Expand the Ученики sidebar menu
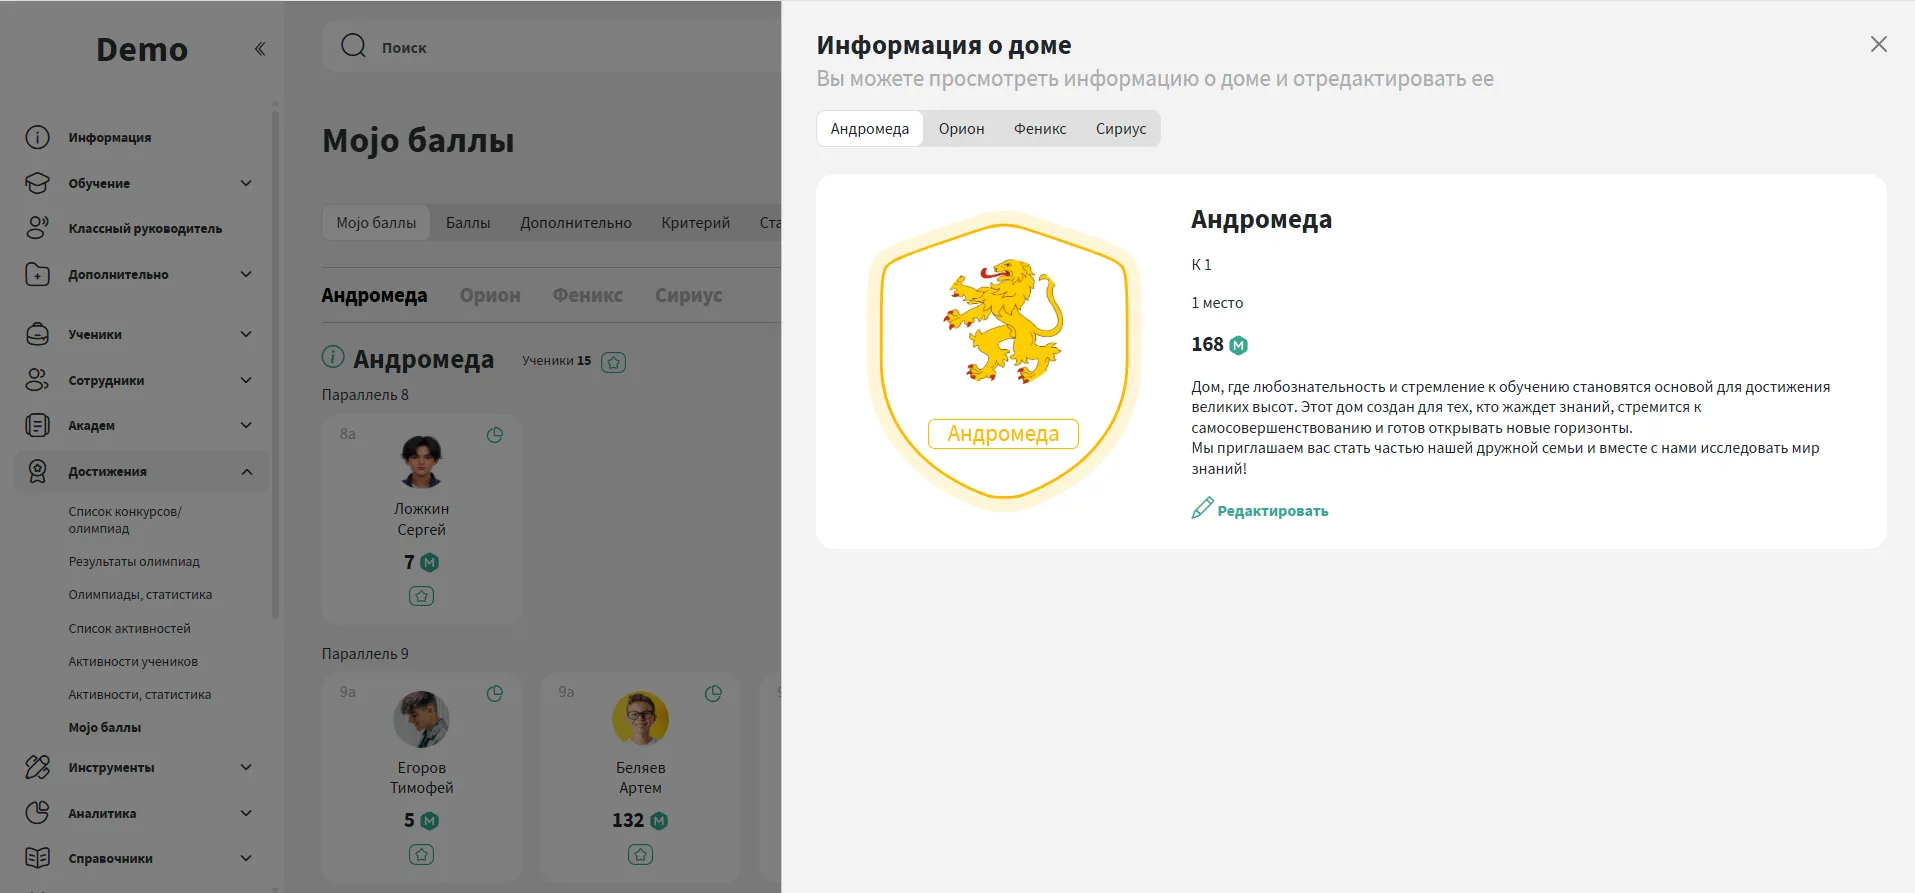This screenshot has width=1915, height=893. 246,334
